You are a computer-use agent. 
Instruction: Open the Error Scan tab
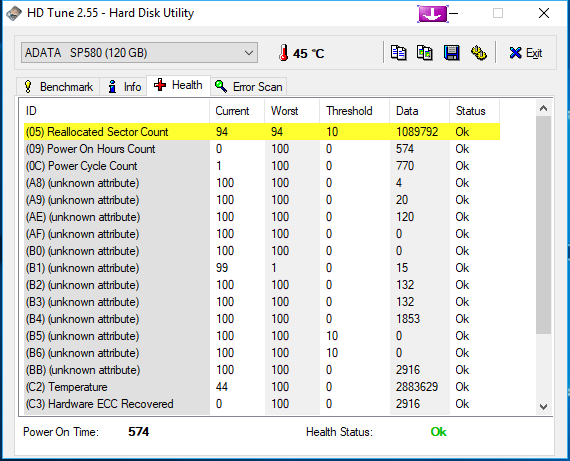pos(249,87)
